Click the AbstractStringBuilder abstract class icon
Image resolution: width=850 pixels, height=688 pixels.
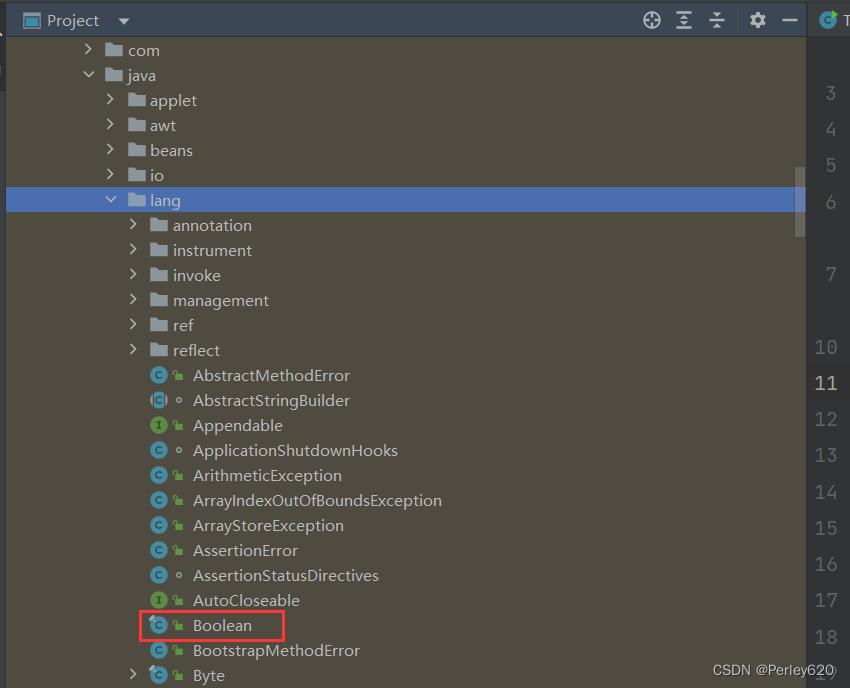(x=158, y=400)
